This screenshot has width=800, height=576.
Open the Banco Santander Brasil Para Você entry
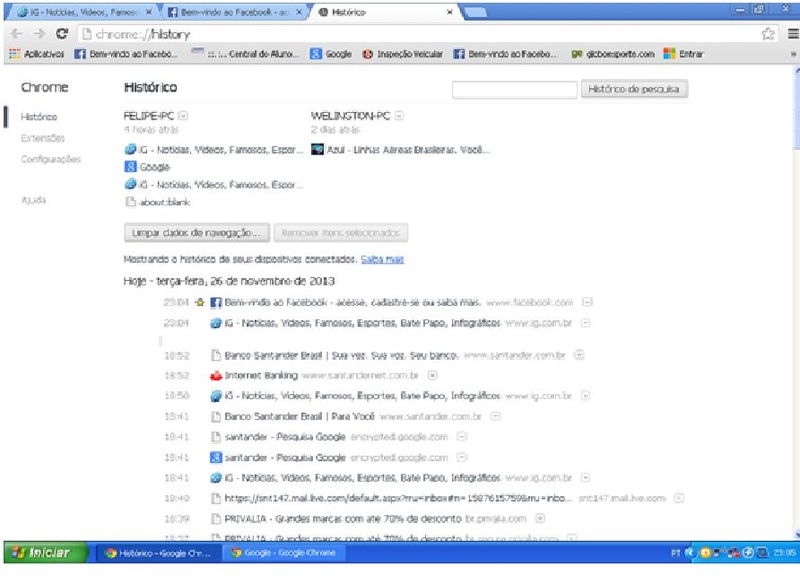tap(300, 417)
